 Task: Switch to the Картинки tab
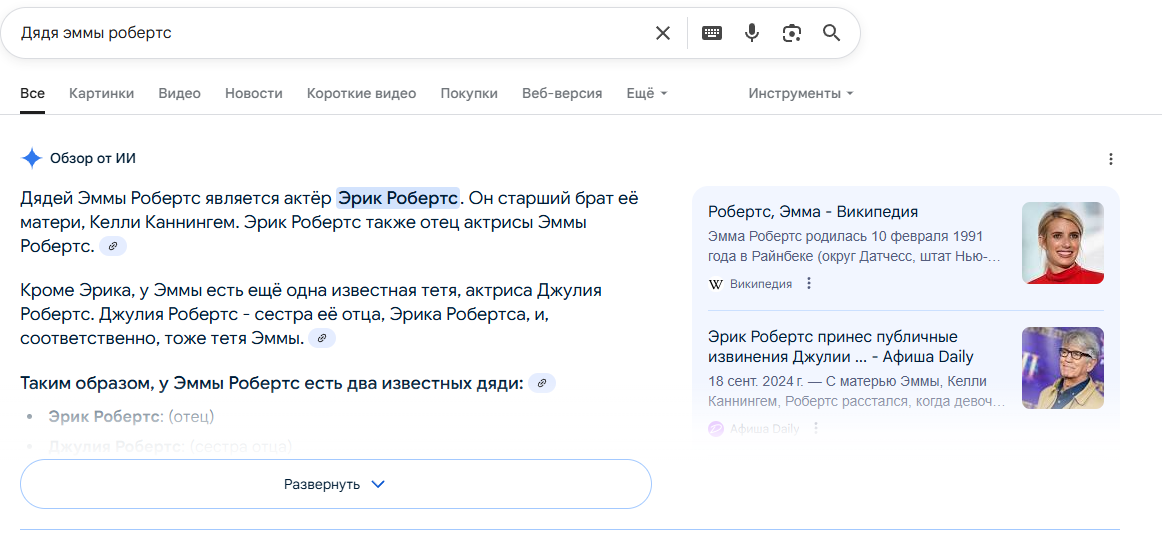tap(101, 93)
